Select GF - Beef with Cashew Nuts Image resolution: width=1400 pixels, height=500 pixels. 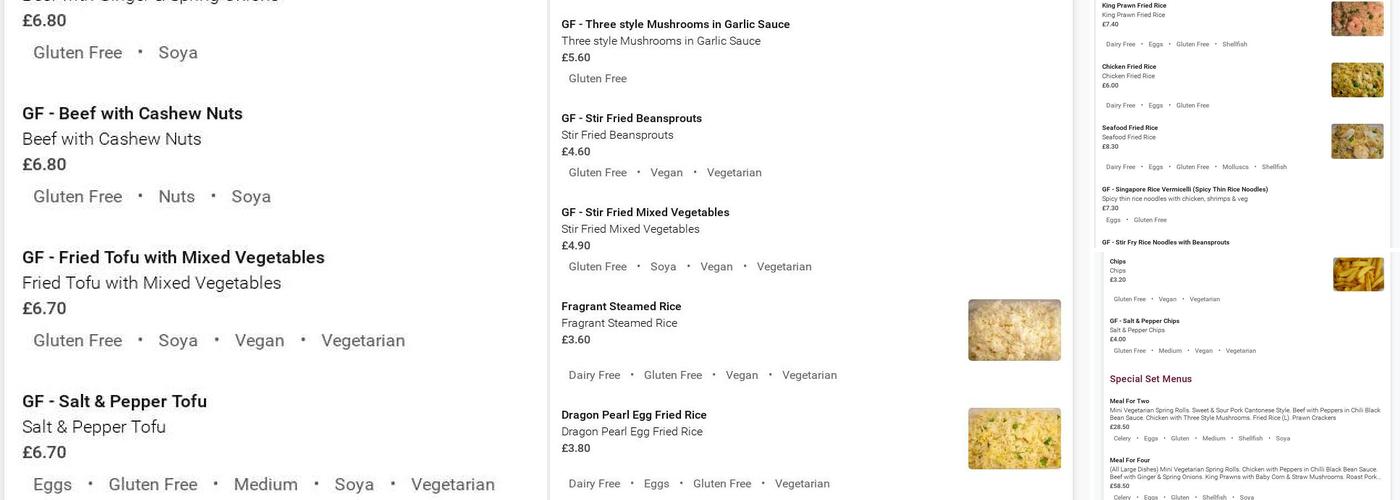point(132,113)
